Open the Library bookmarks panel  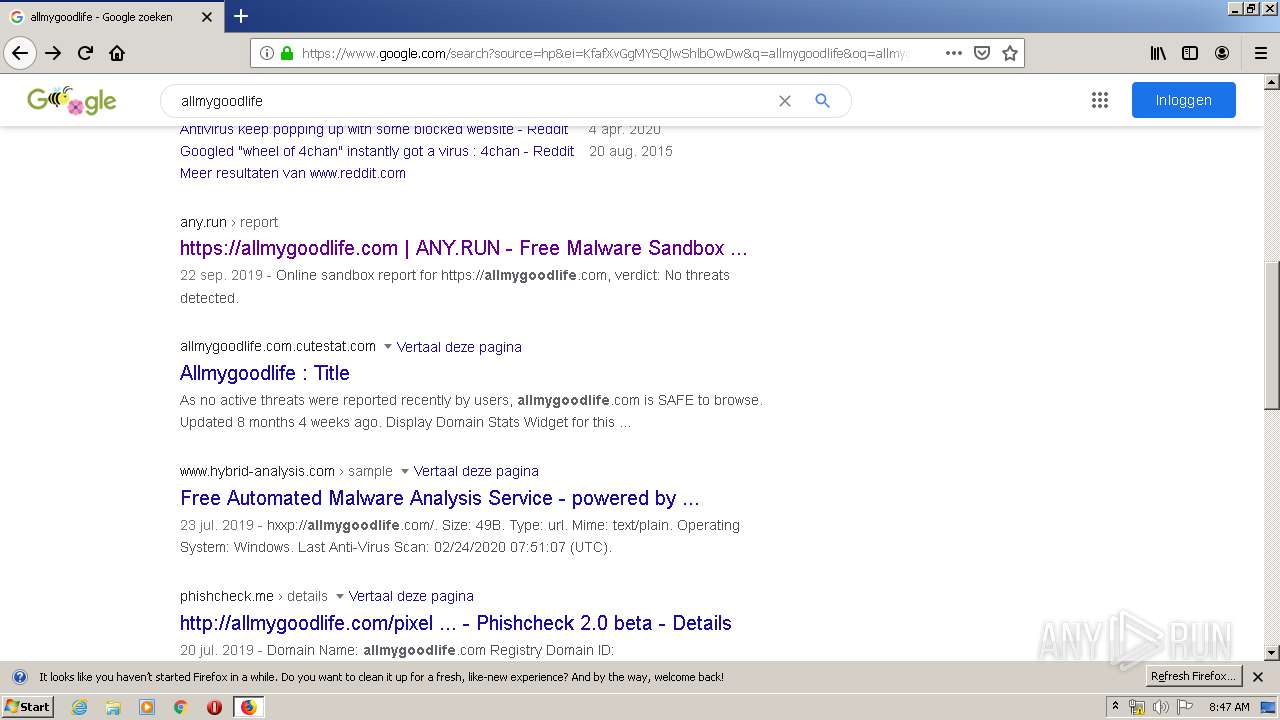pos(1158,53)
